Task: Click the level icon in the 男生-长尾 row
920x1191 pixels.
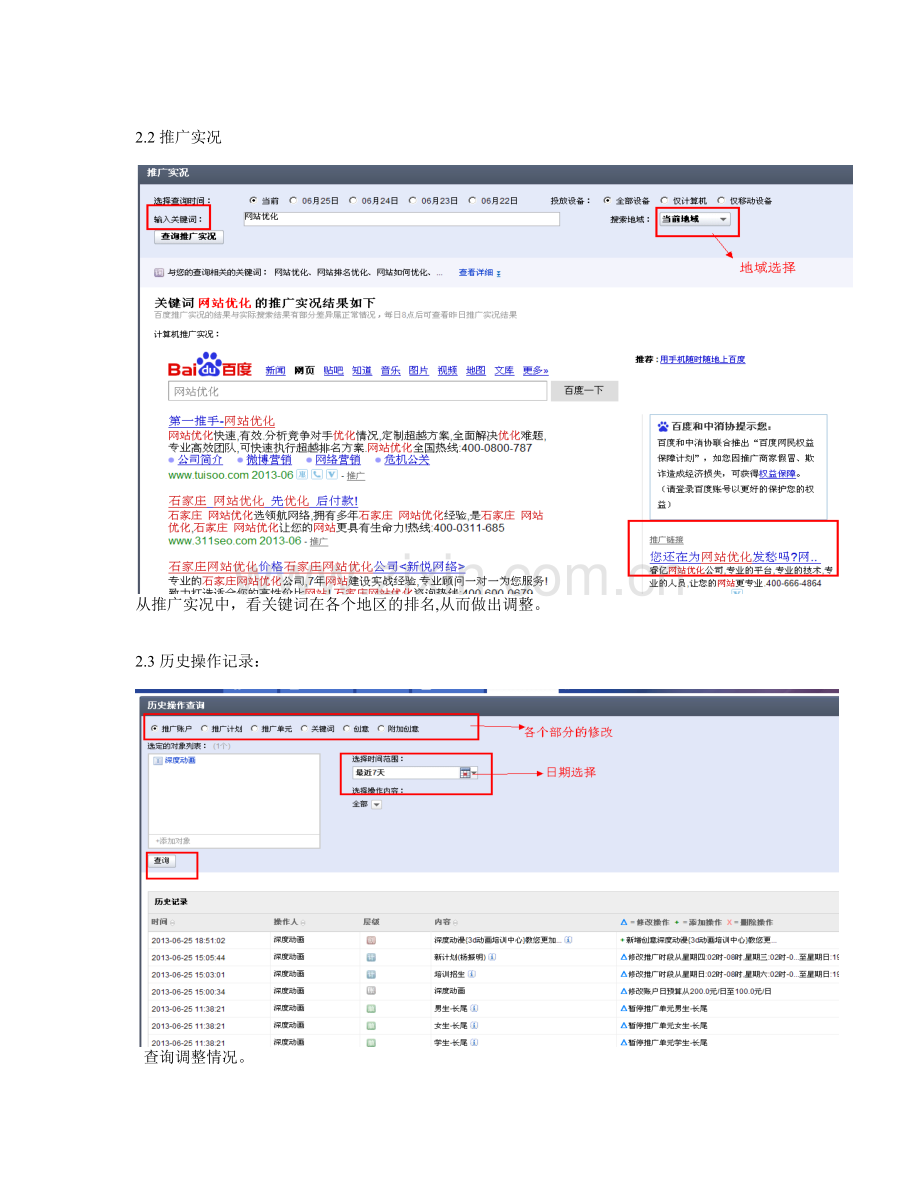Action: 371,1009
